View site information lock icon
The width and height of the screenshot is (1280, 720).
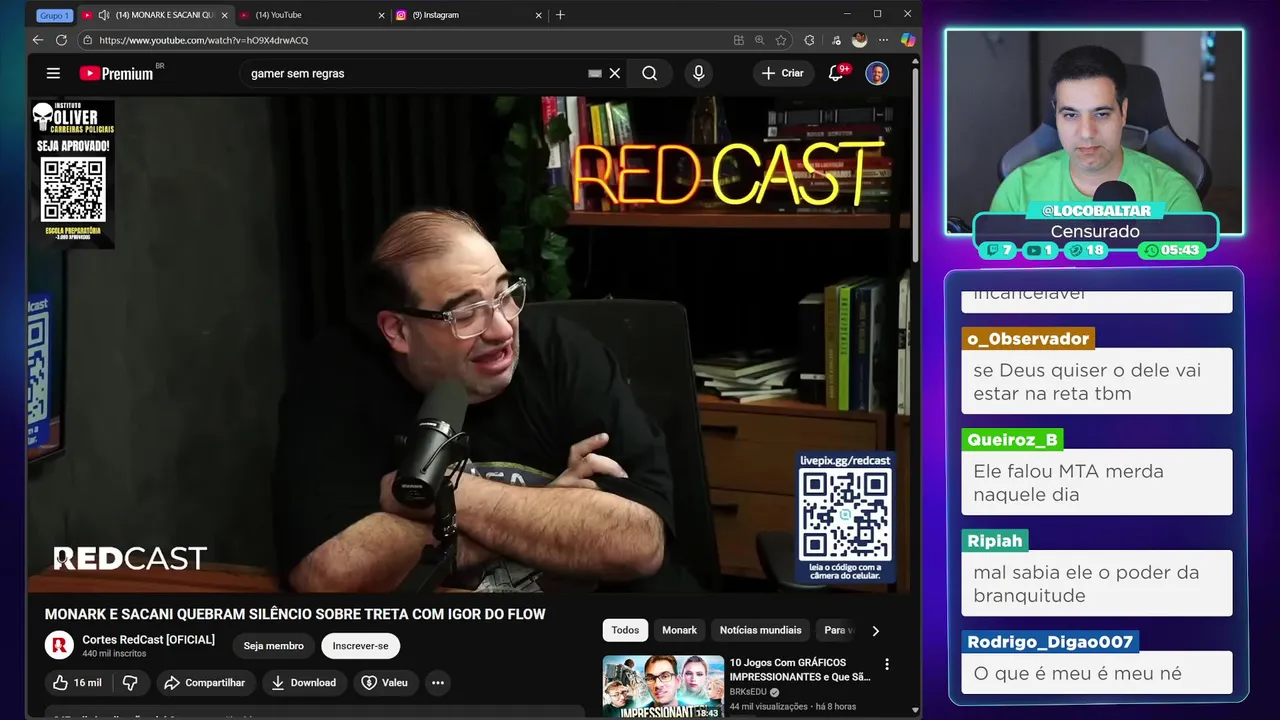[88, 40]
